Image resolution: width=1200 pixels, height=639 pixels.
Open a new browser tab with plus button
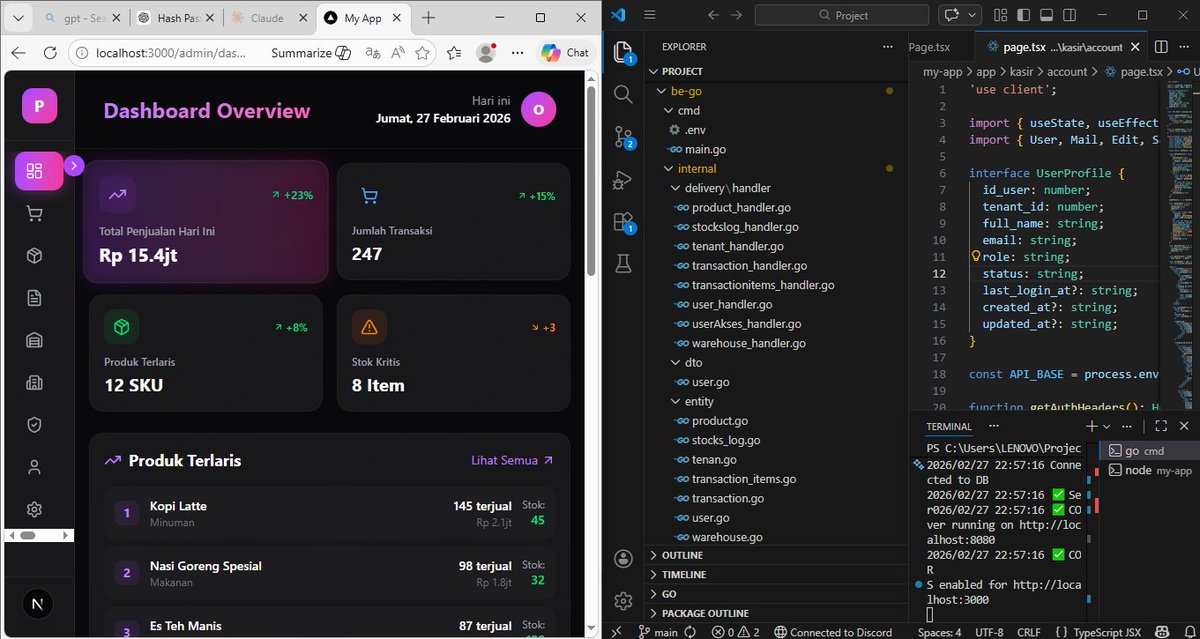pyautogui.click(x=428, y=18)
